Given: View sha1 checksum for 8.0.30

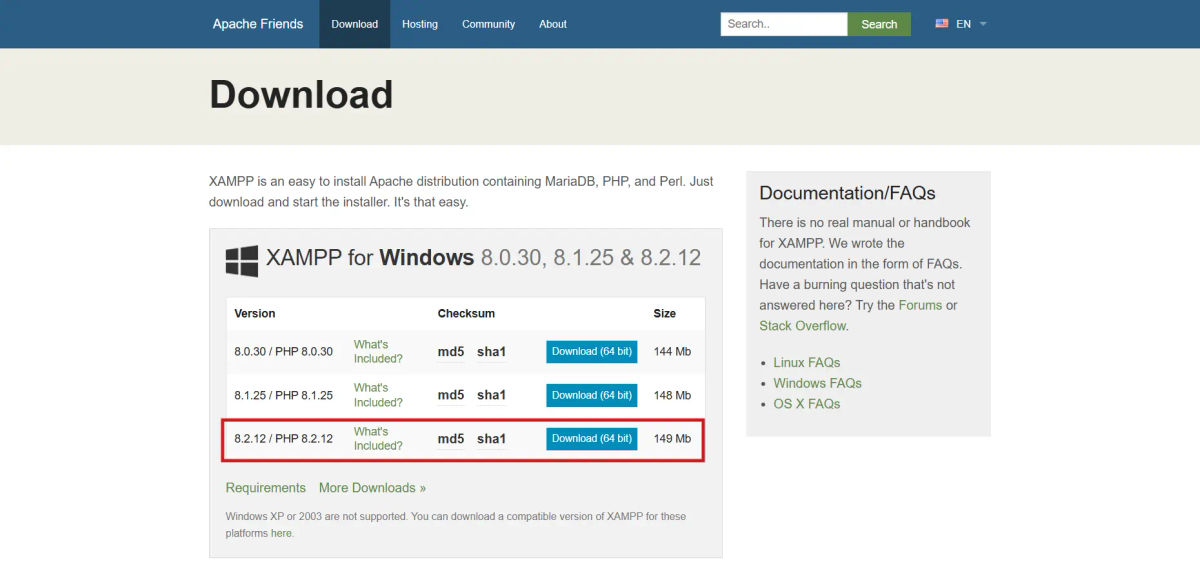Looking at the screenshot, I should pyautogui.click(x=491, y=352).
